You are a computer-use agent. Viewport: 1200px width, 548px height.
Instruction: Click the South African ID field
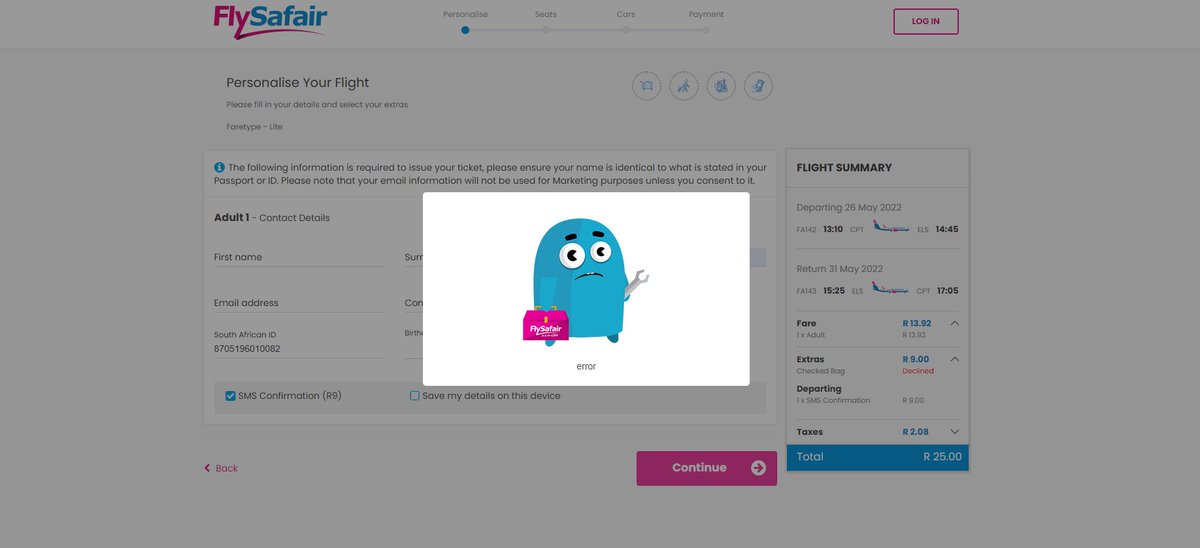point(299,349)
